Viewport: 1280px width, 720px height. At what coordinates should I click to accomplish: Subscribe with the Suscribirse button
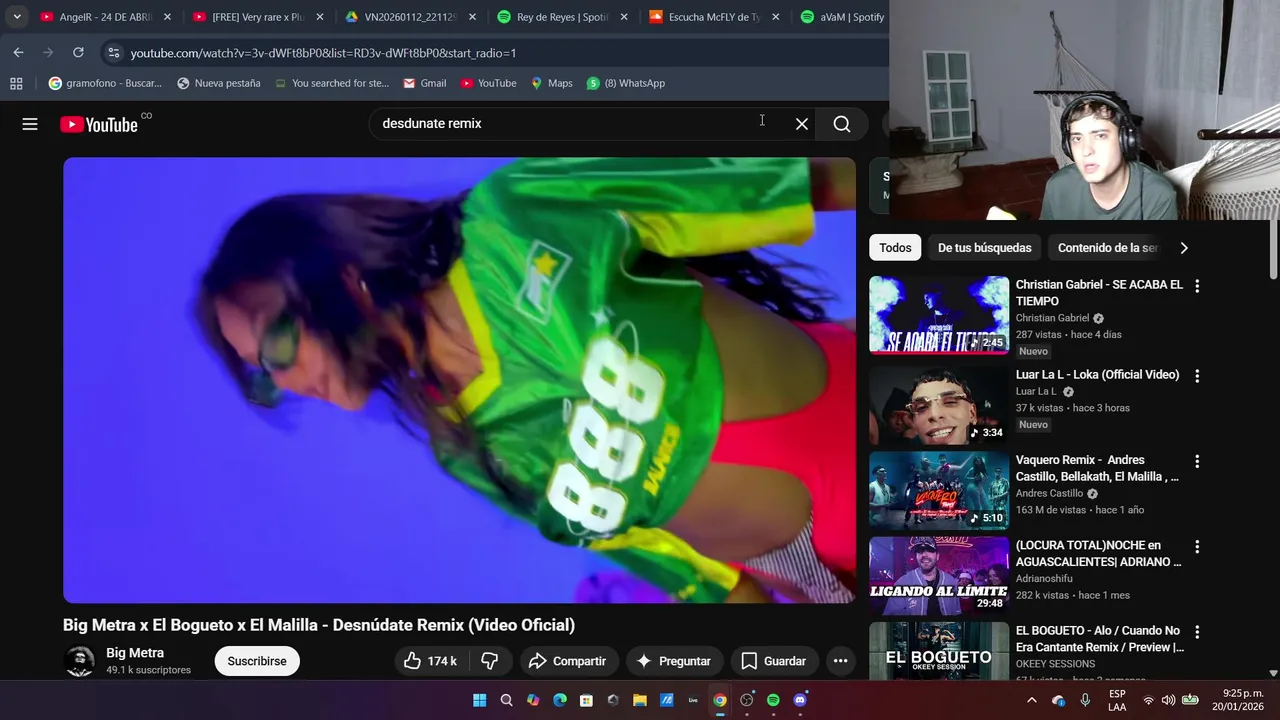coord(257,661)
